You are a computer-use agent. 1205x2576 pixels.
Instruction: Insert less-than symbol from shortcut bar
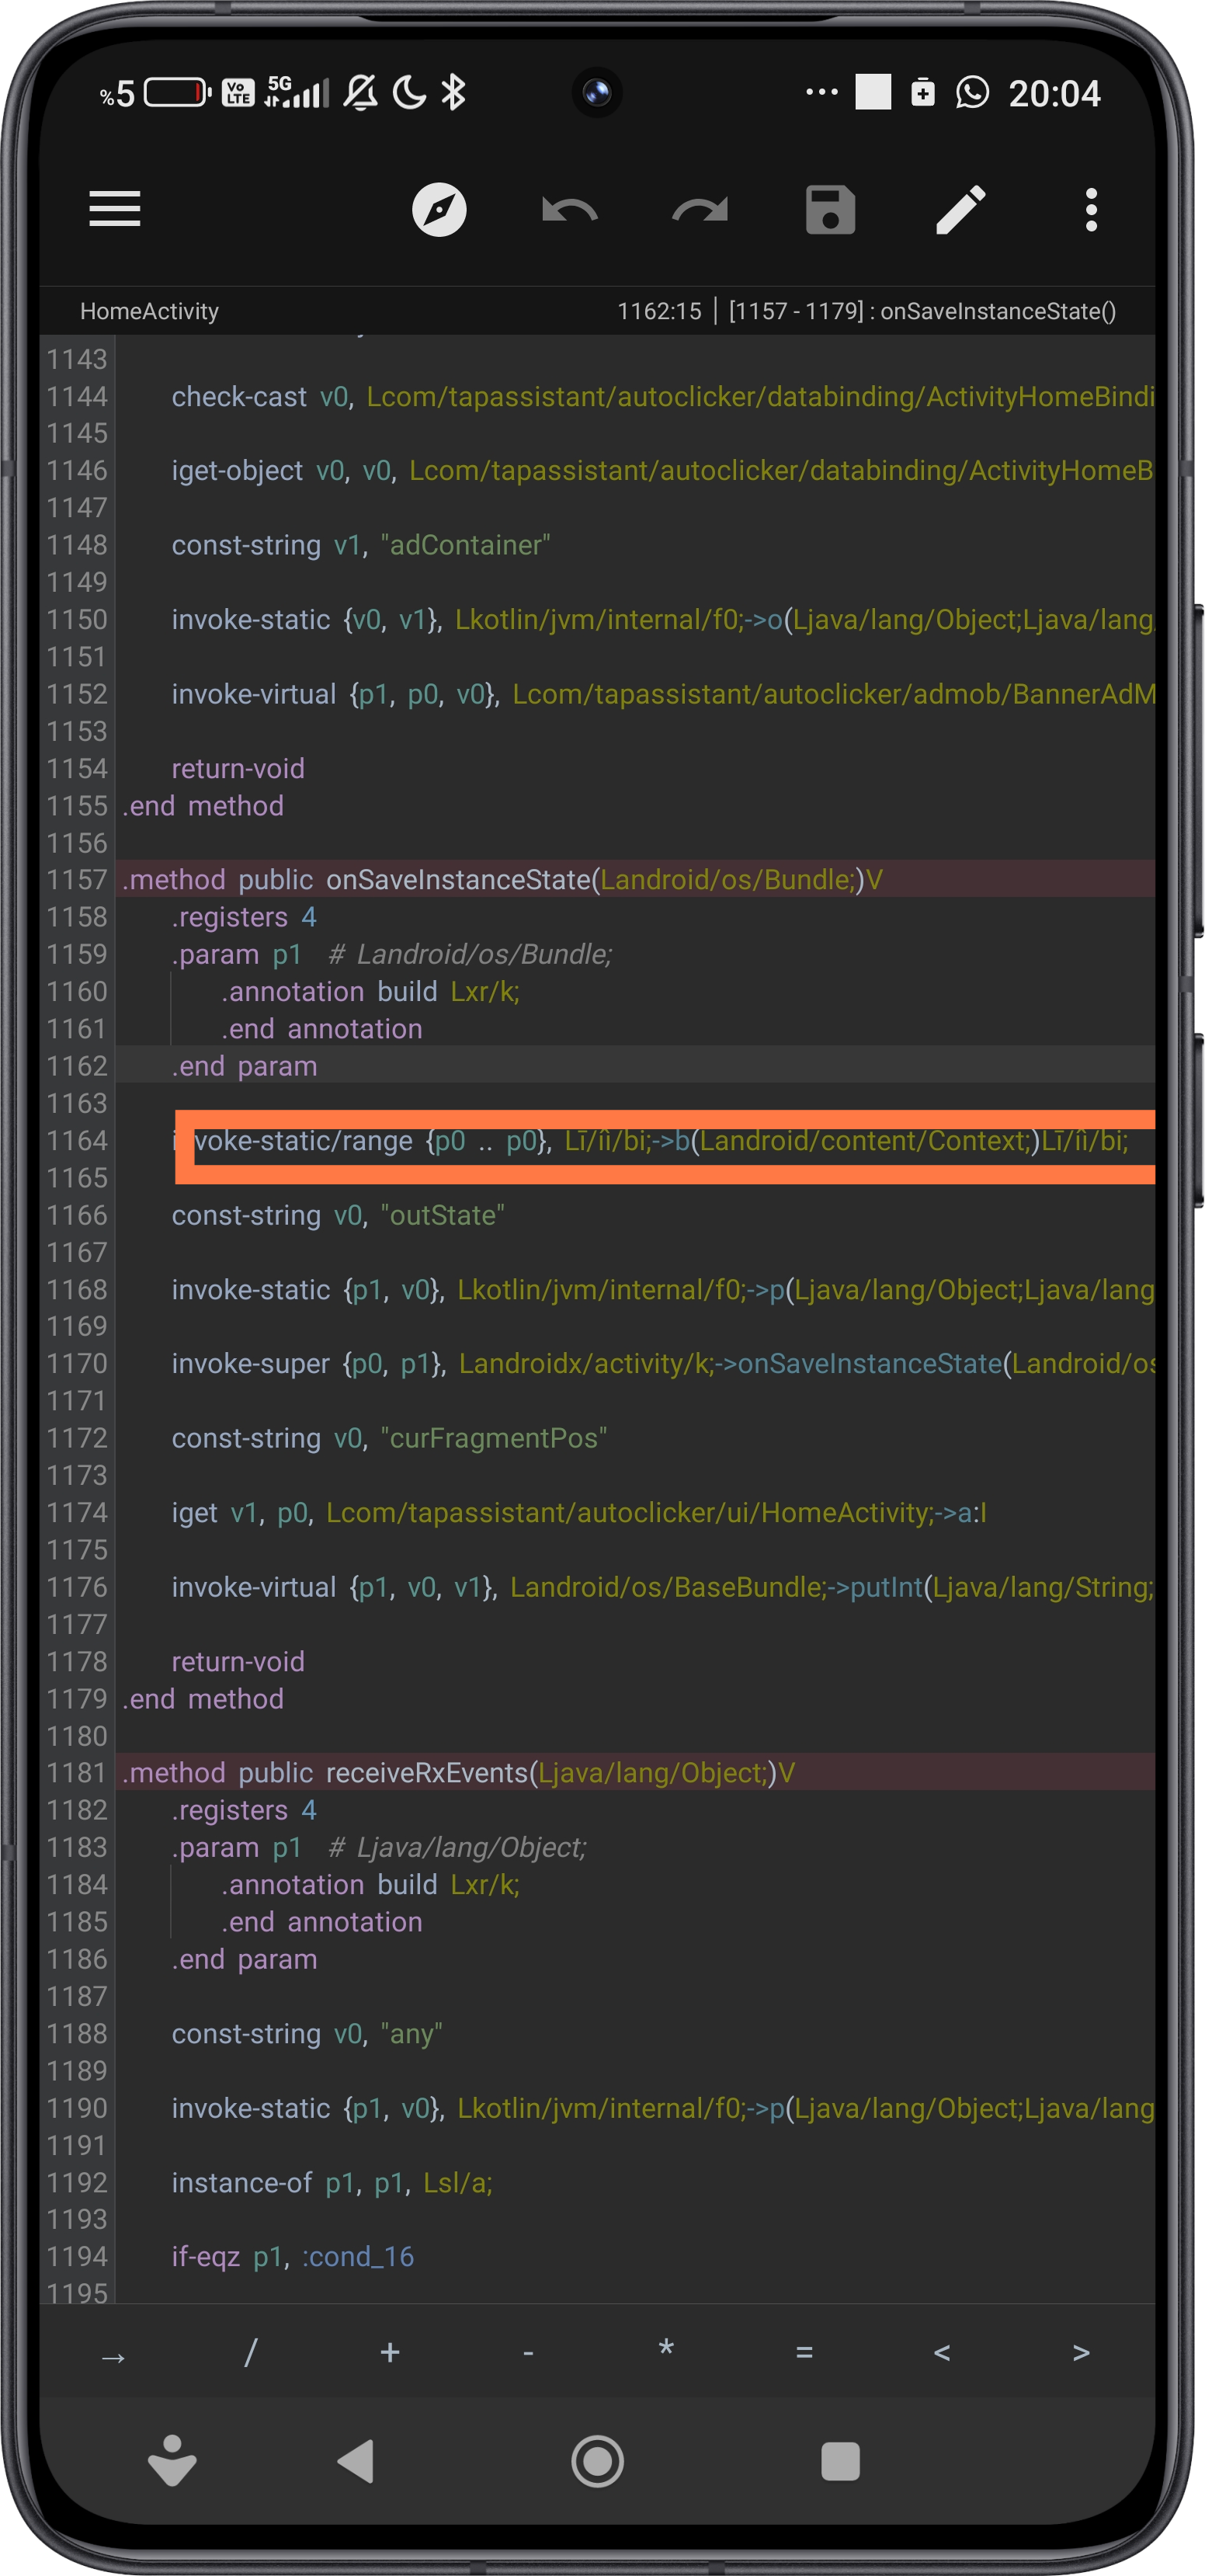pyautogui.click(x=942, y=2352)
